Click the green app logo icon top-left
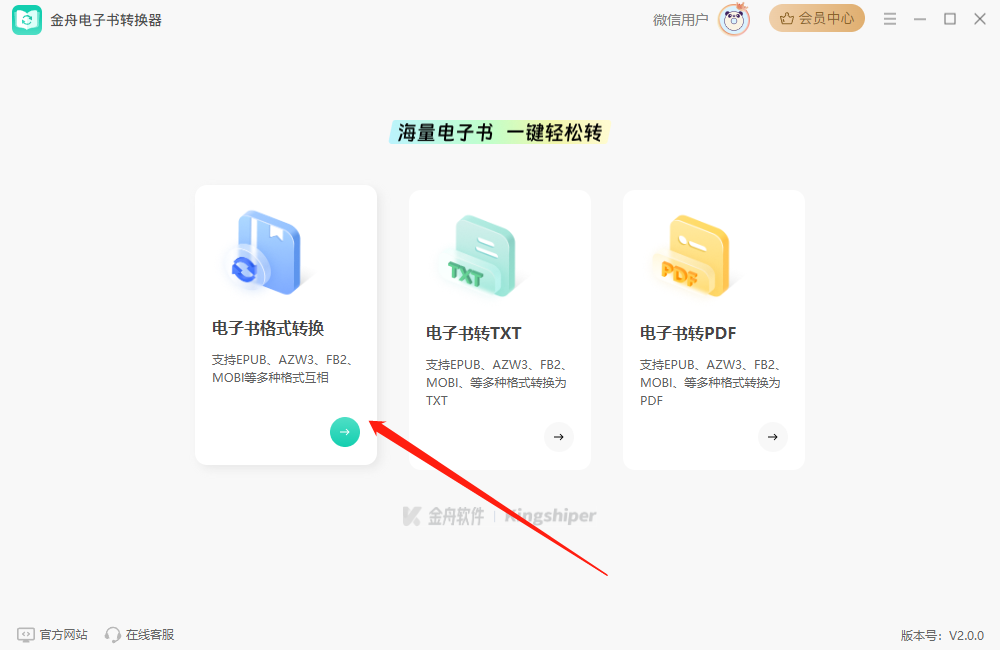This screenshot has height=650, width=1000. click(27, 18)
